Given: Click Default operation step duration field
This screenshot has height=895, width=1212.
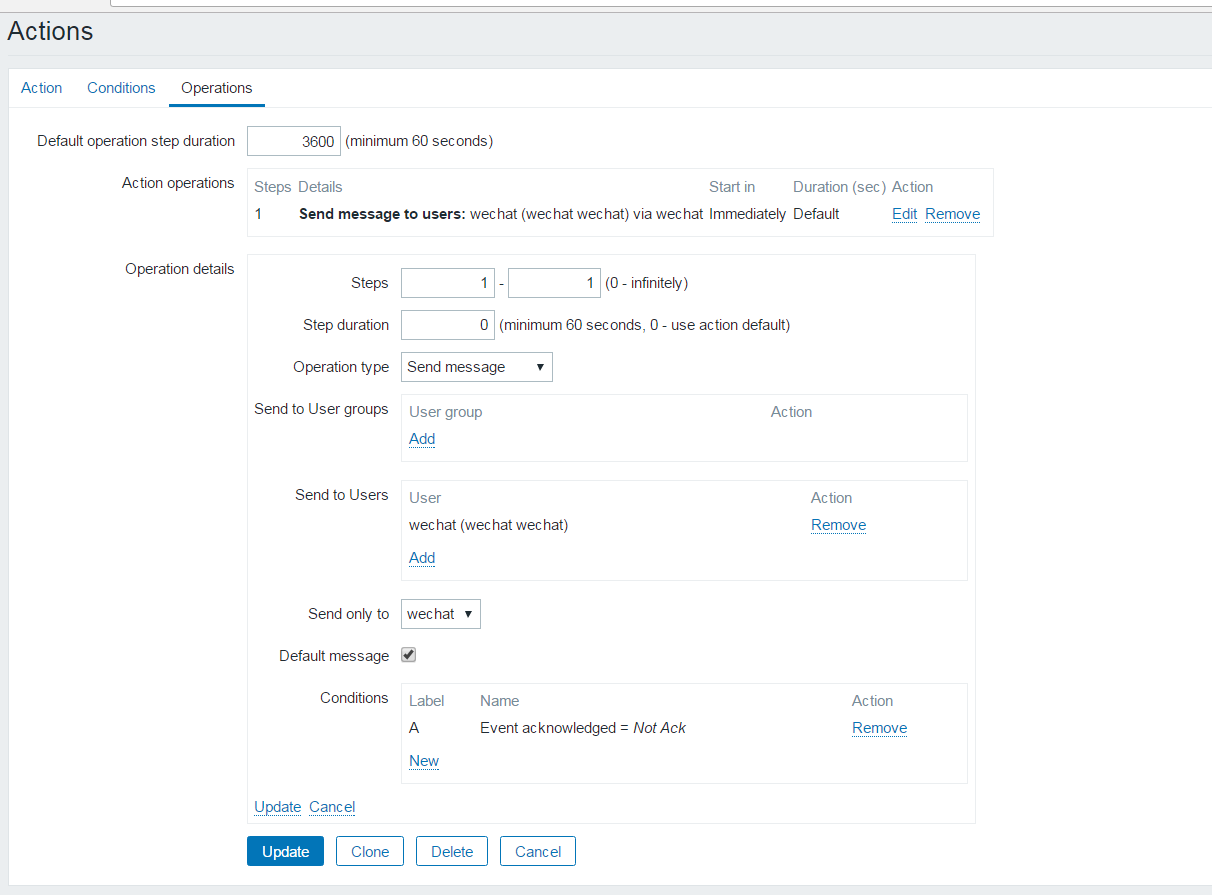Looking at the screenshot, I should [294, 141].
